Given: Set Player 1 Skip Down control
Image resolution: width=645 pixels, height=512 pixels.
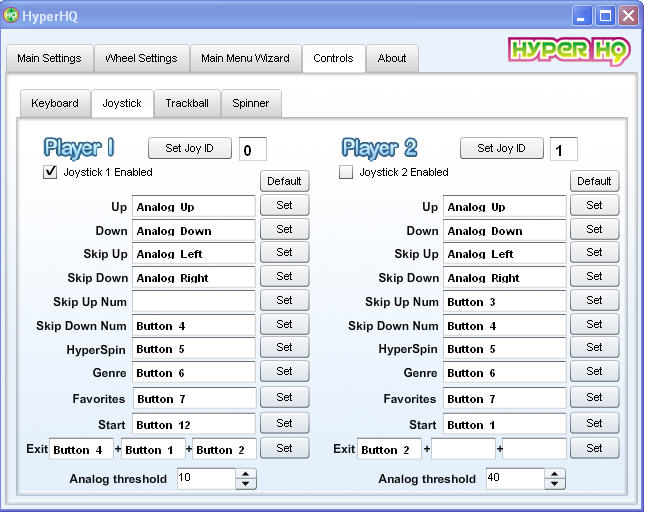Looking at the screenshot, I should 284,276.
